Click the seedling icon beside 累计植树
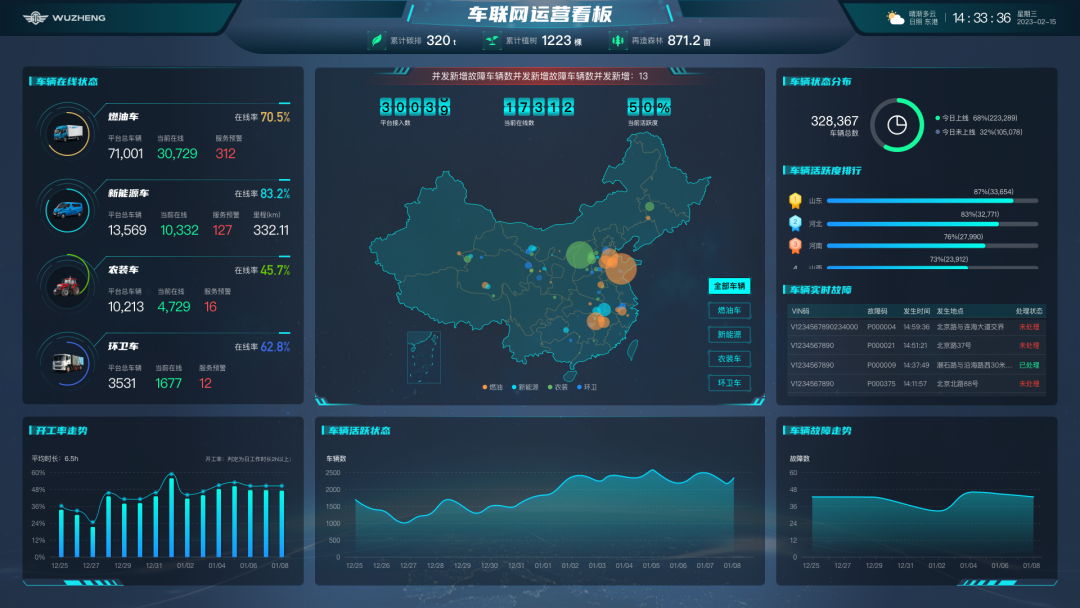This screenshot has width=1080, height=608. coord(492,41)
